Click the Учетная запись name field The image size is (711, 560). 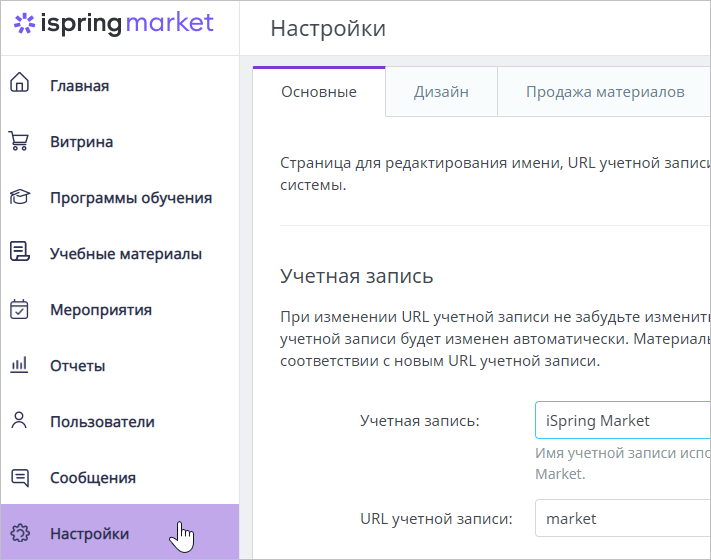(x=623, y=420)
